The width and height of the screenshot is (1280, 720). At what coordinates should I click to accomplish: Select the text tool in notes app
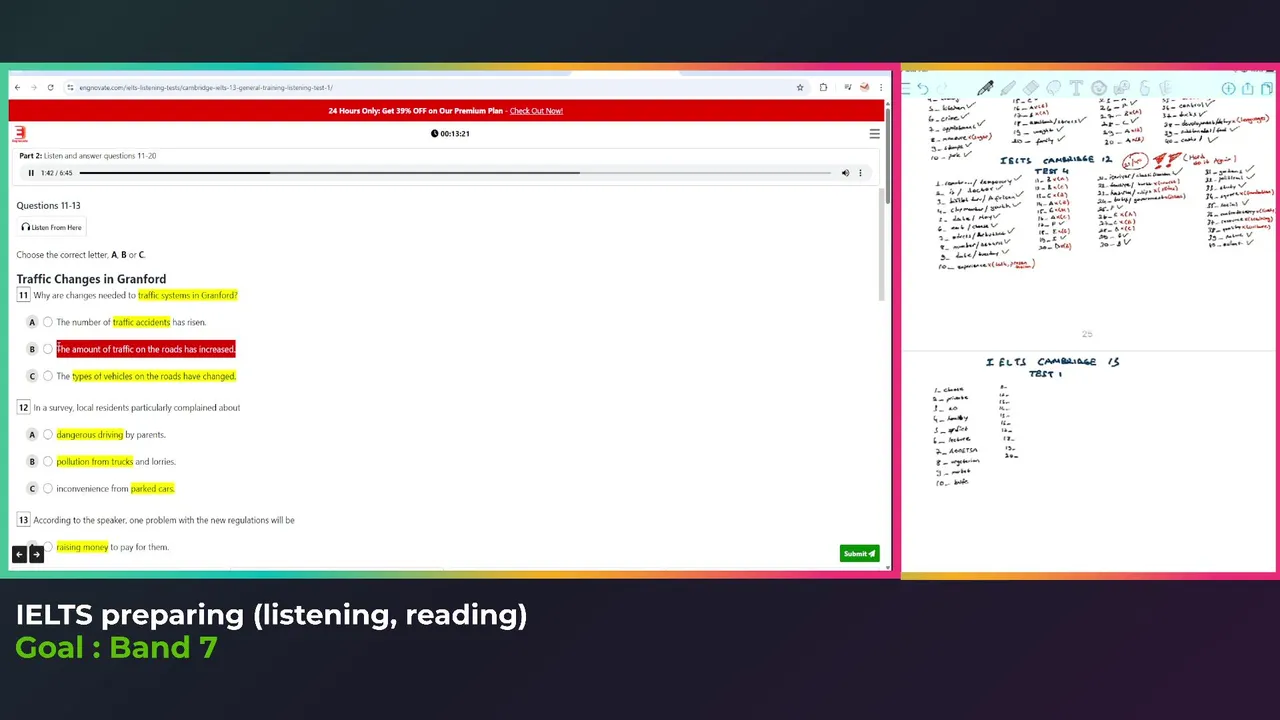click(x=1076, y=88)
